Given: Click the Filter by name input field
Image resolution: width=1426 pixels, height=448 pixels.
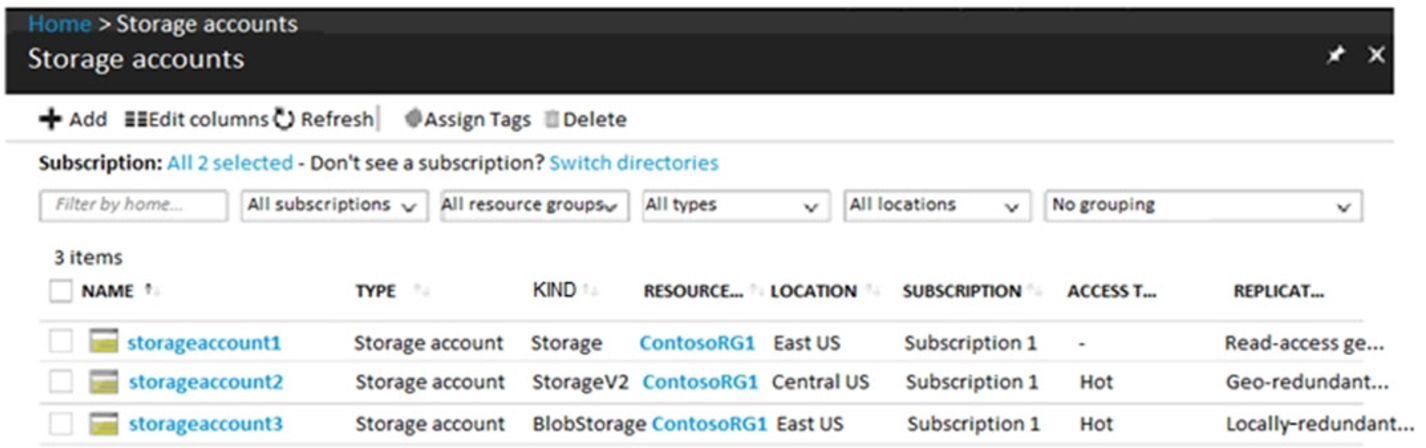Looking at the screenshot, I should (133, 205).
